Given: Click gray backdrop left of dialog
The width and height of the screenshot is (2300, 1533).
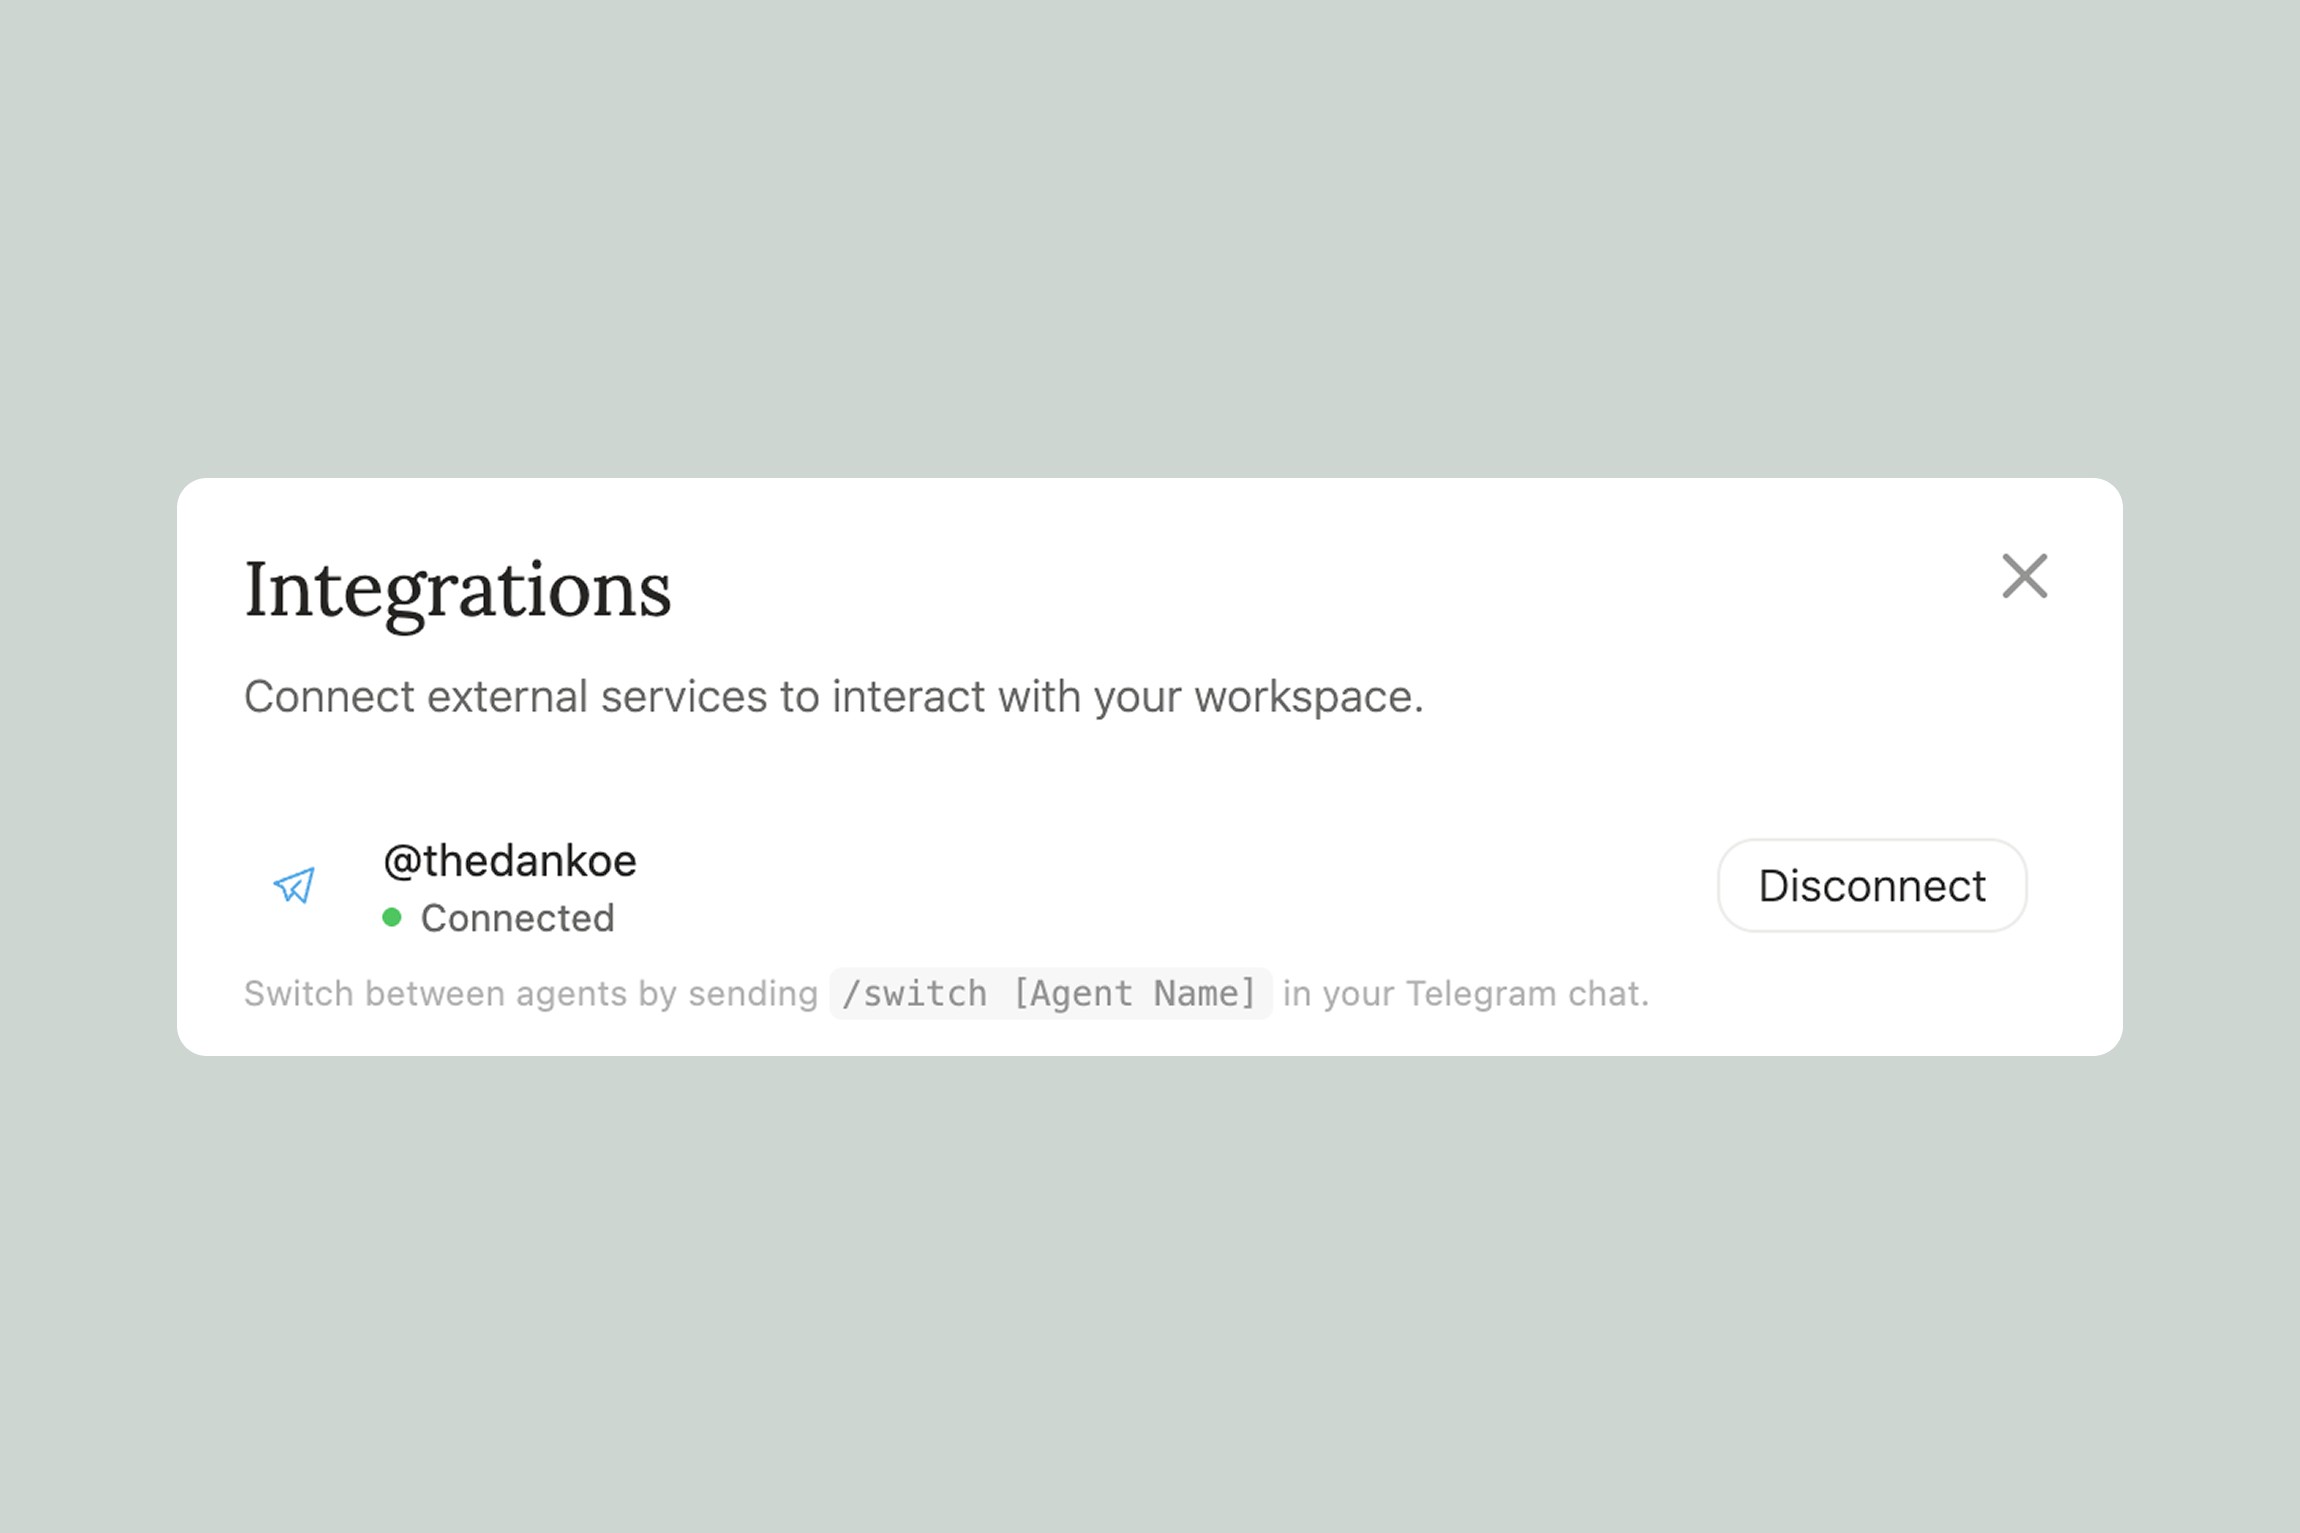Looking at the screenshot, I should pyautogui.click(x=88, y=766).
